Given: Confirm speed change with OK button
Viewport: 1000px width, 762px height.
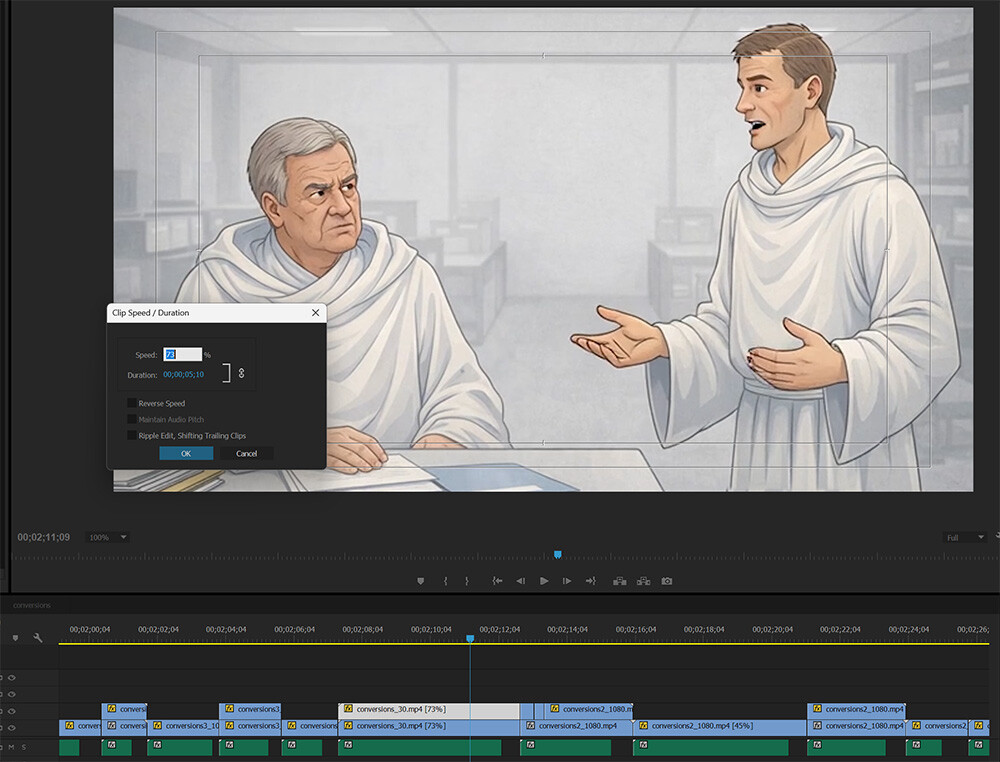Looking at the screenshot, I should tap(186, 453).
